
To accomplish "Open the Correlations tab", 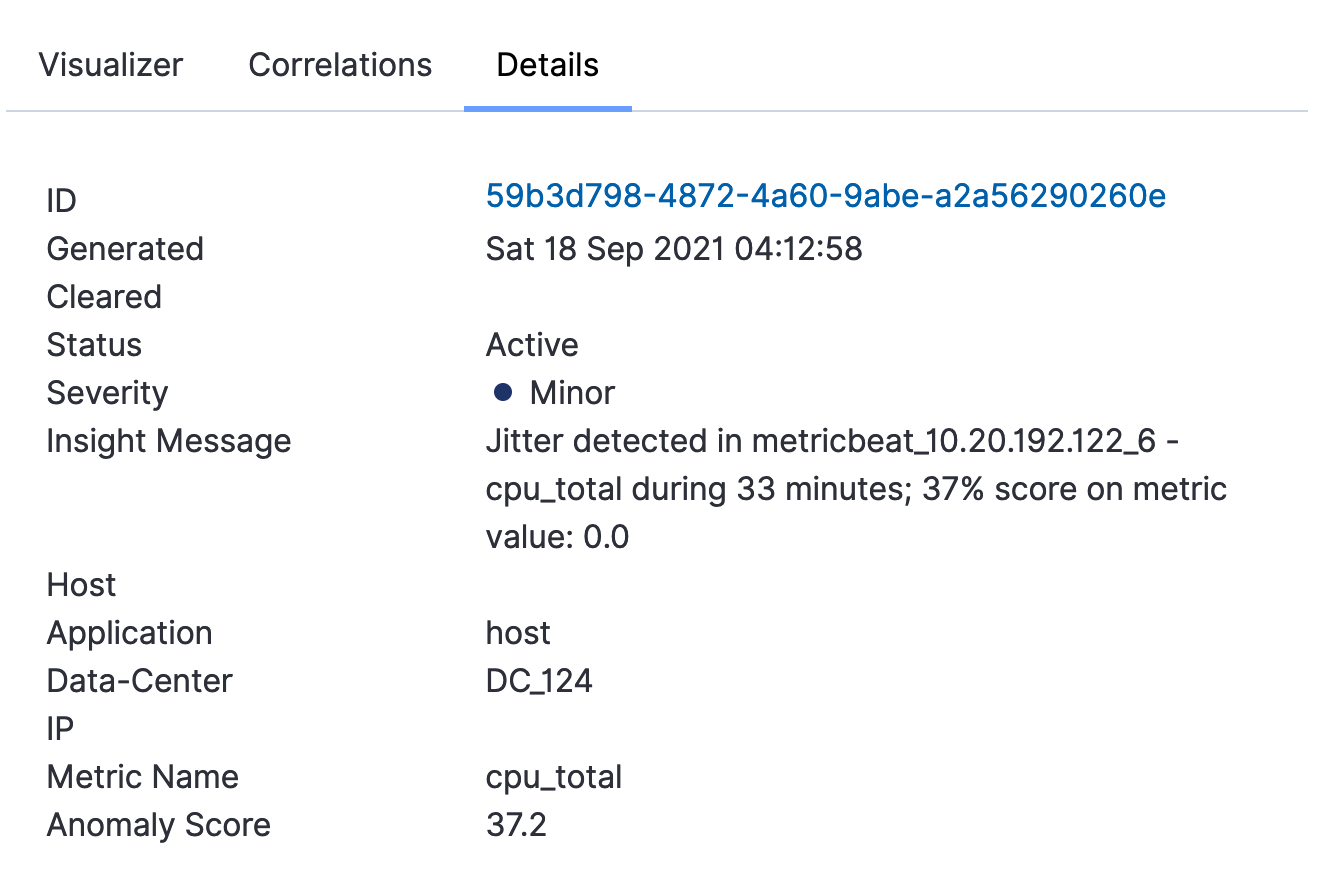I will pyautogui.click(x=340, y=65).
